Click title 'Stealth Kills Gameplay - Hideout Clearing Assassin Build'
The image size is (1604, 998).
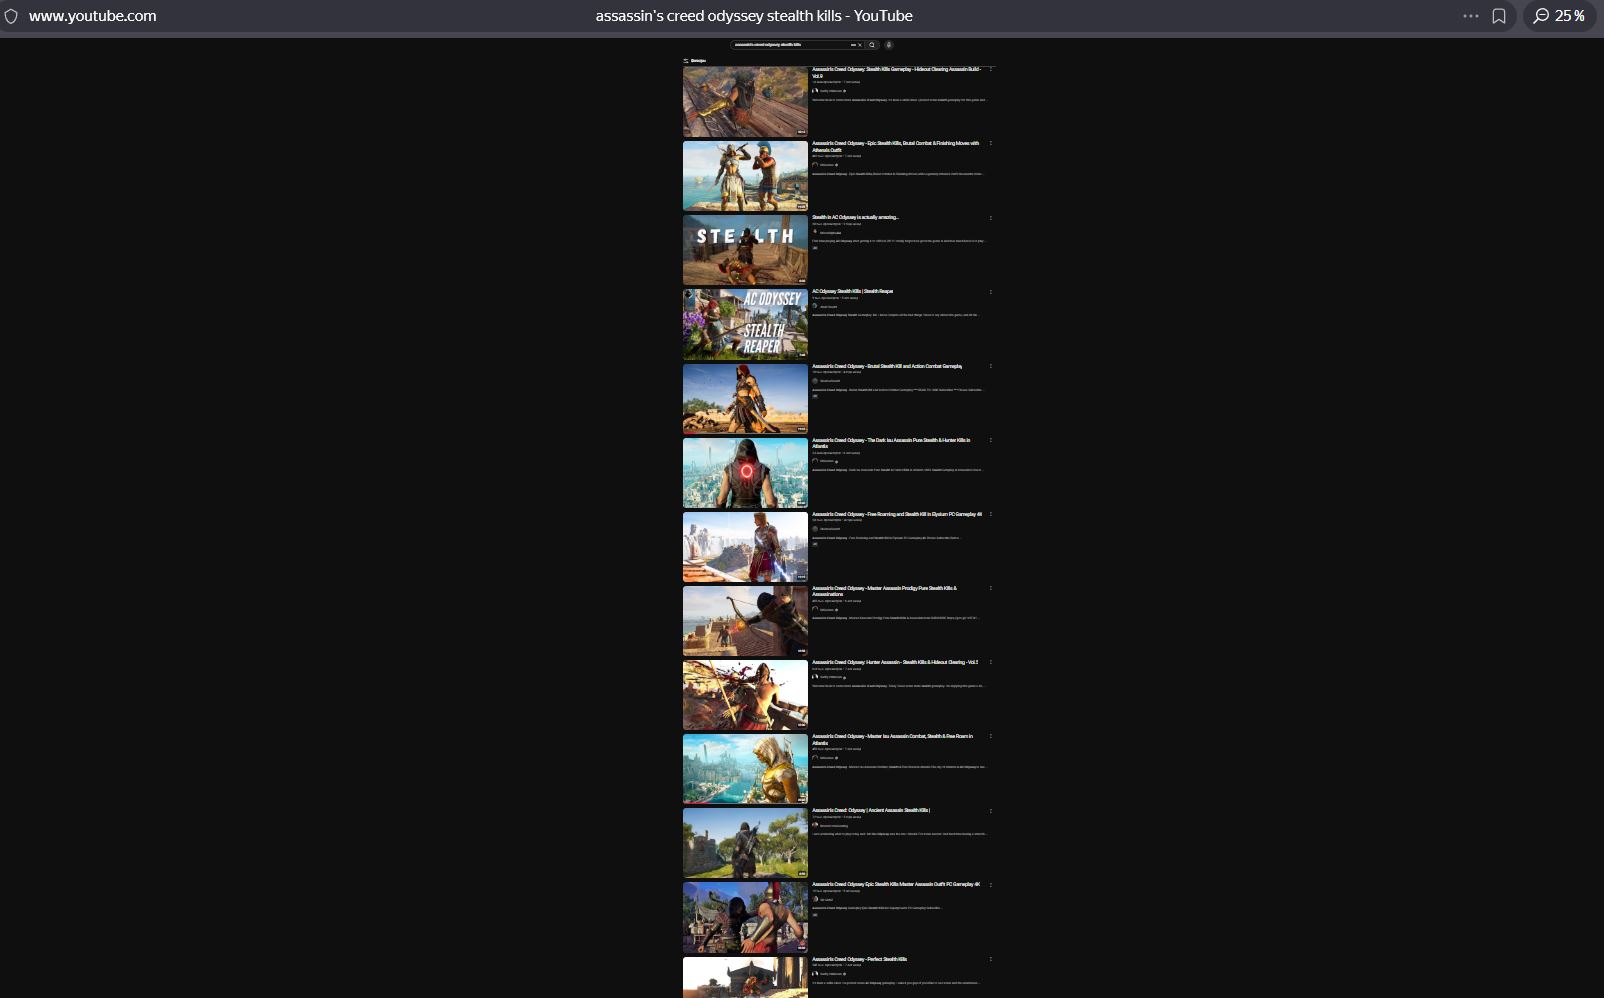click(896, 72)
